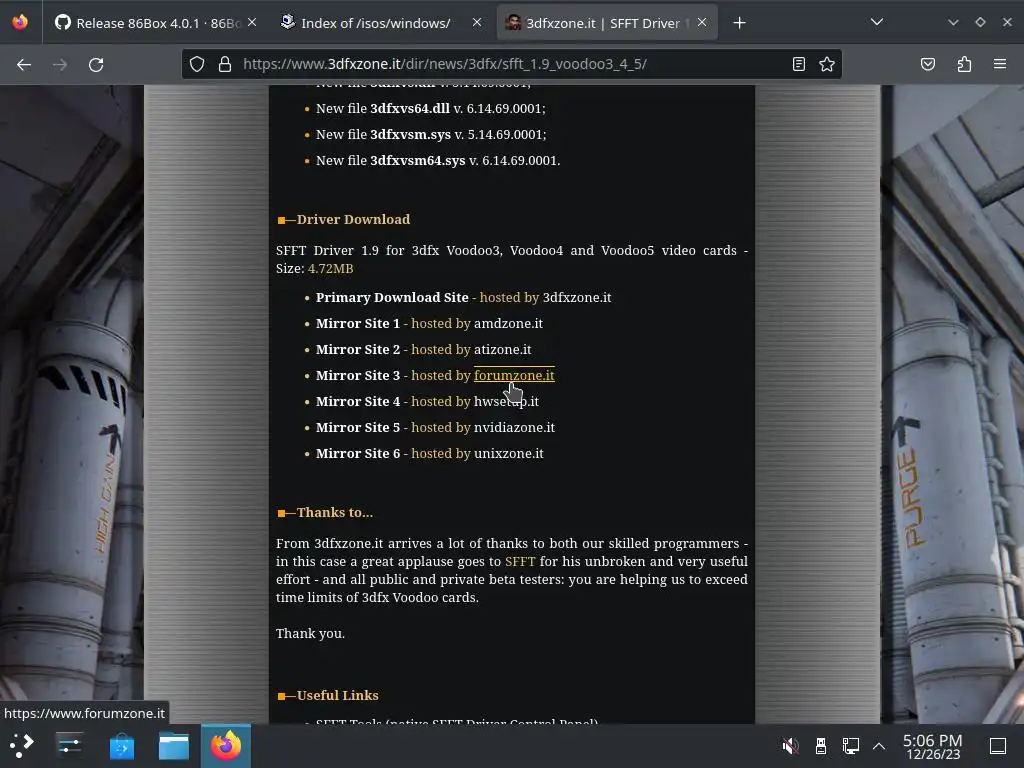Open the KDE application launcher

click(x=22, y=745)
